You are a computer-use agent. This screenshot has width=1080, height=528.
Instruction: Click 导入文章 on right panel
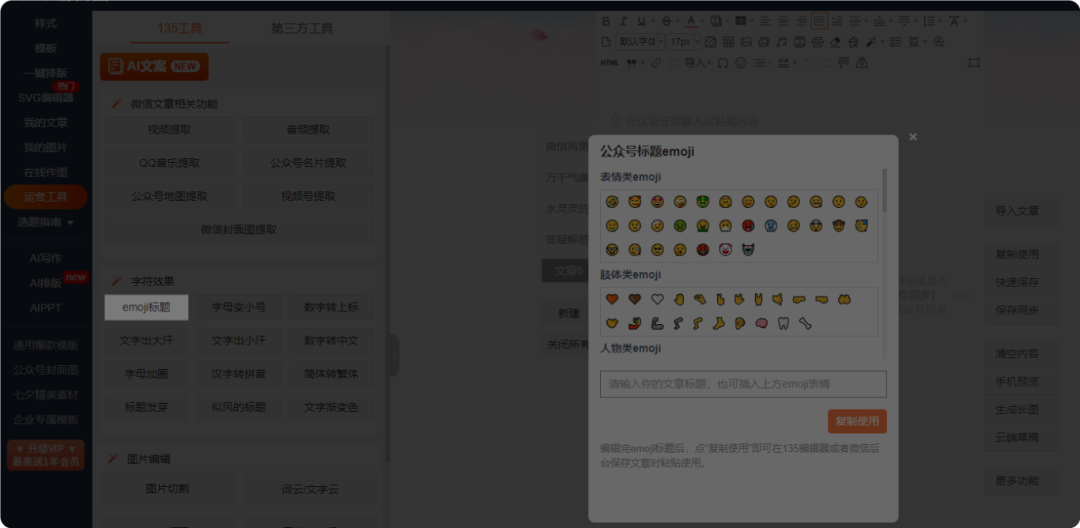point(1017,211)
